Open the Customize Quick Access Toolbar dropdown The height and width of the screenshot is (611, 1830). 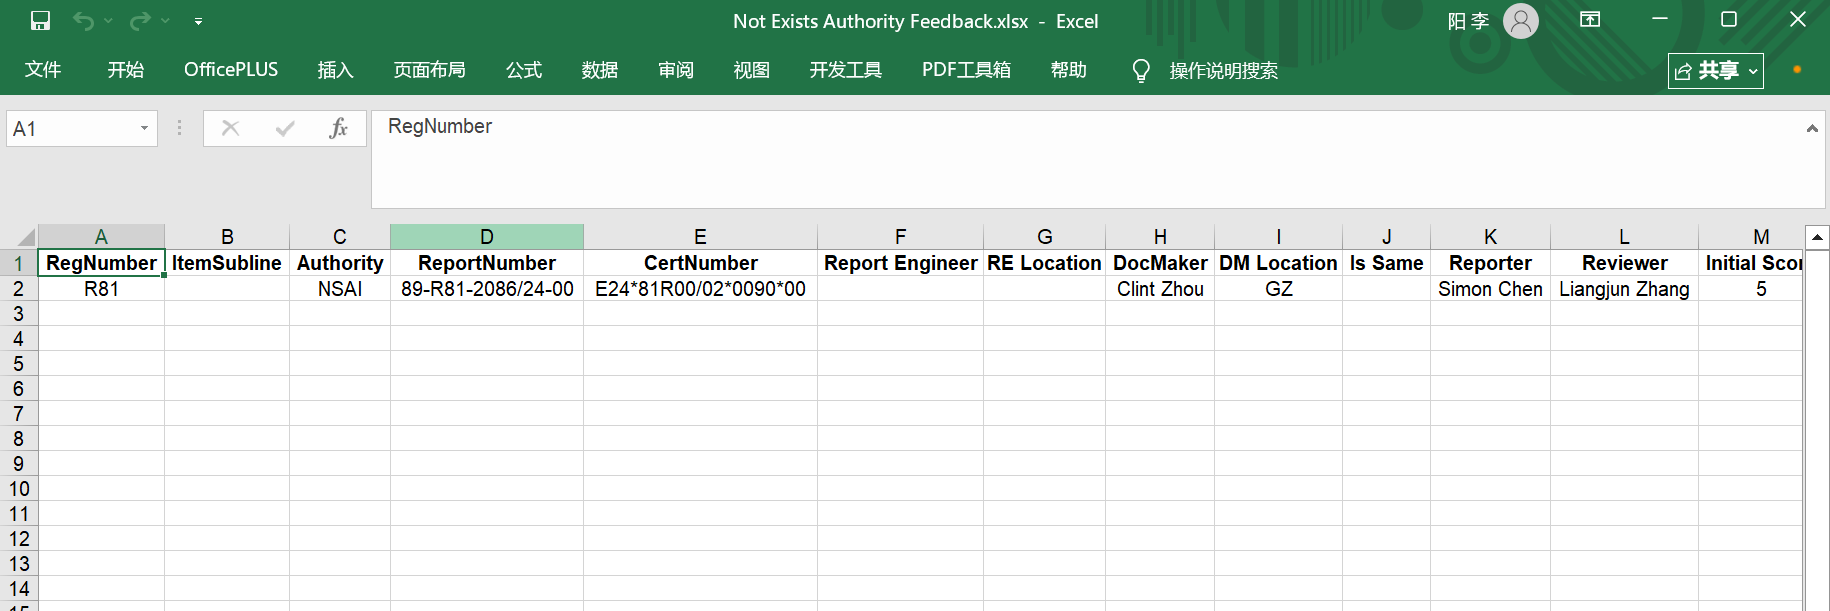pos(198,21)
